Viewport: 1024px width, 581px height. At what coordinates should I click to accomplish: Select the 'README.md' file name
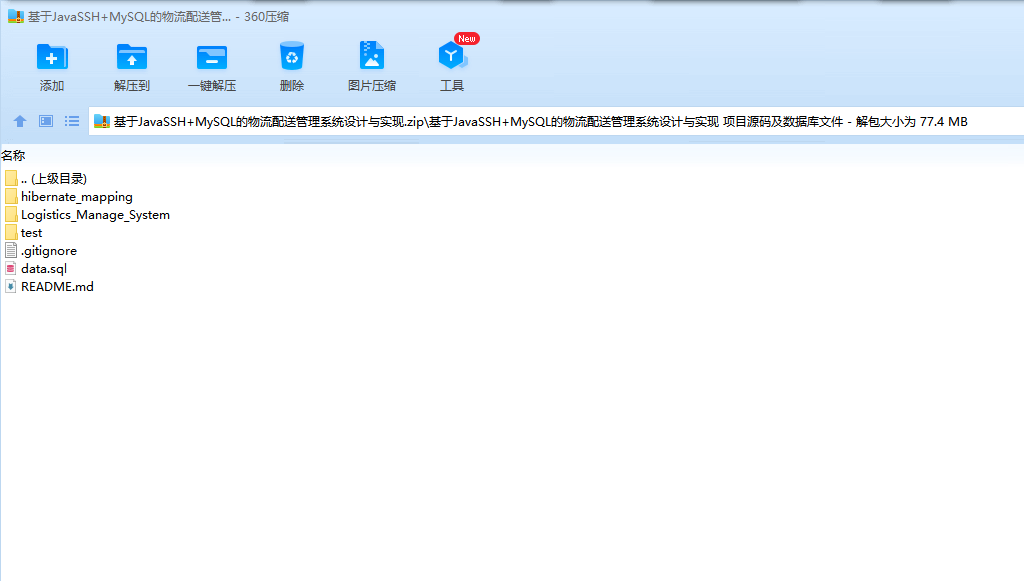click(57, 287)
